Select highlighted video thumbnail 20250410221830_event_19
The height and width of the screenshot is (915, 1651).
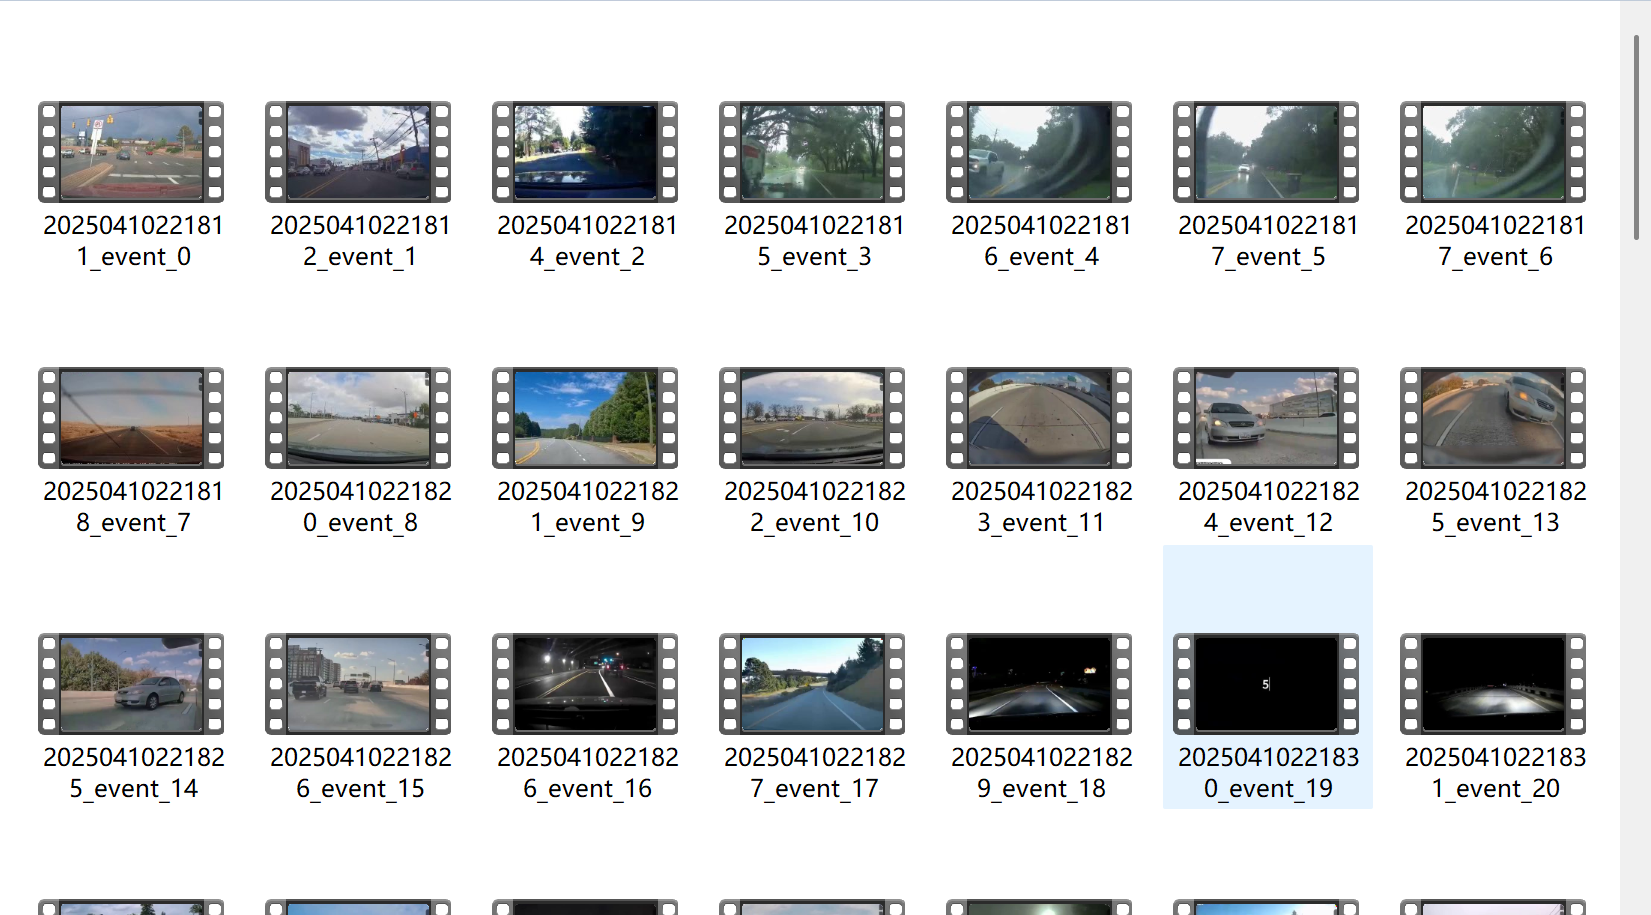[x=1266, y=684]
